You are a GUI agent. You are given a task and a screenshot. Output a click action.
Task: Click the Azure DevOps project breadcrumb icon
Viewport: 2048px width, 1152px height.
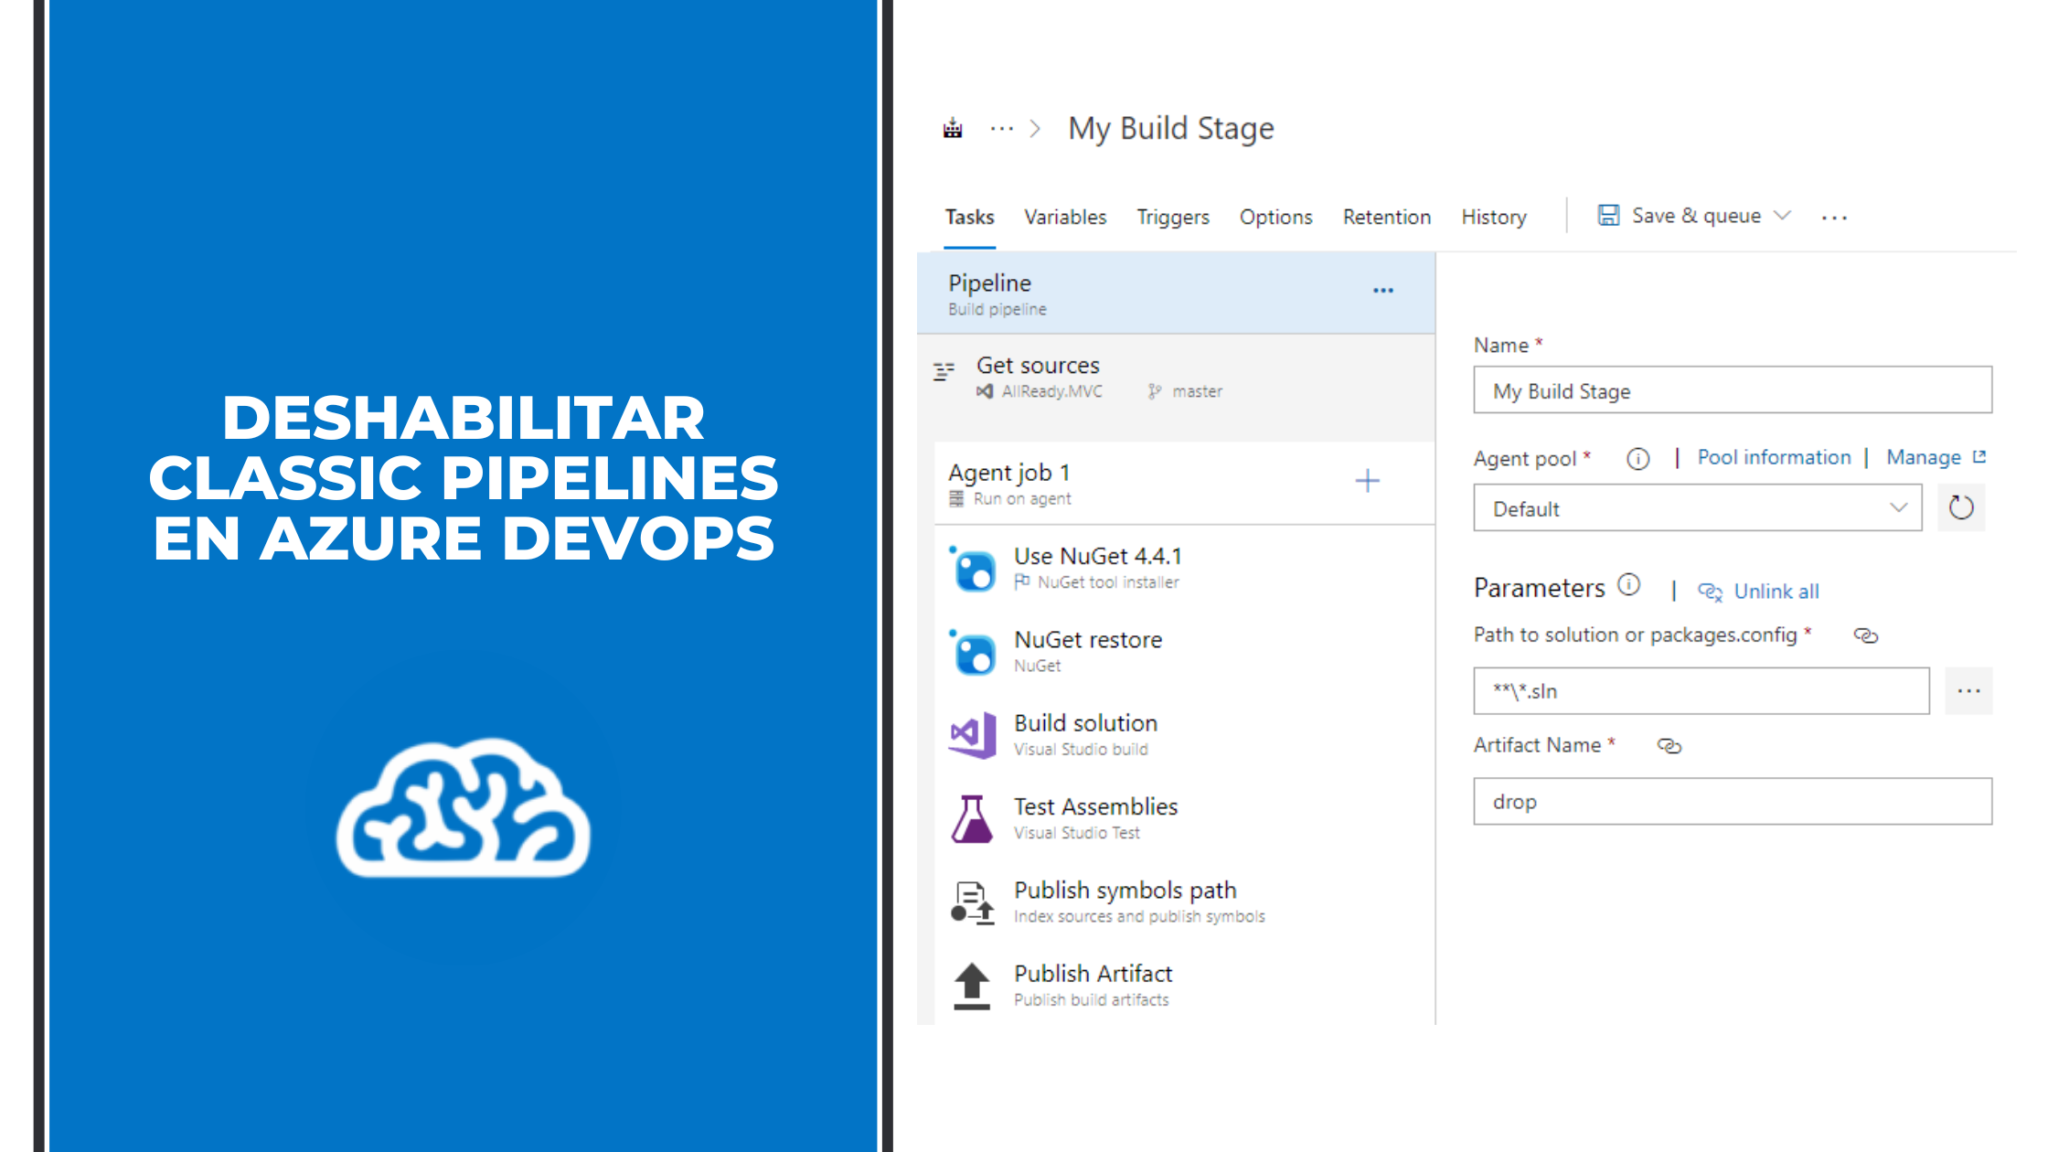tap(952, 128)
